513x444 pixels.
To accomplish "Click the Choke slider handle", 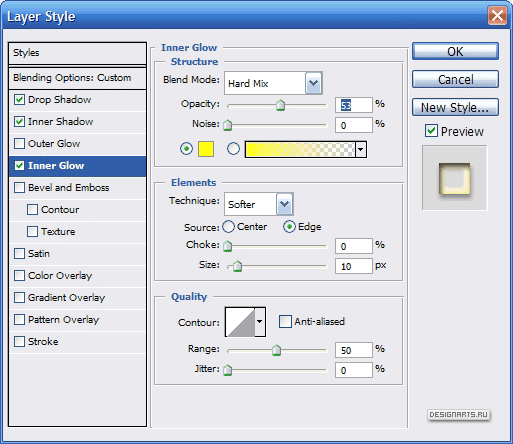I will point(228,246).
